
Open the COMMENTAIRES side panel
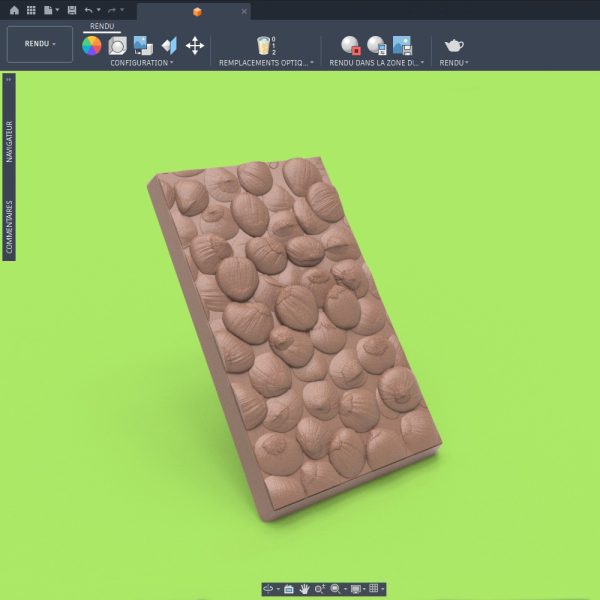[9, 227]
